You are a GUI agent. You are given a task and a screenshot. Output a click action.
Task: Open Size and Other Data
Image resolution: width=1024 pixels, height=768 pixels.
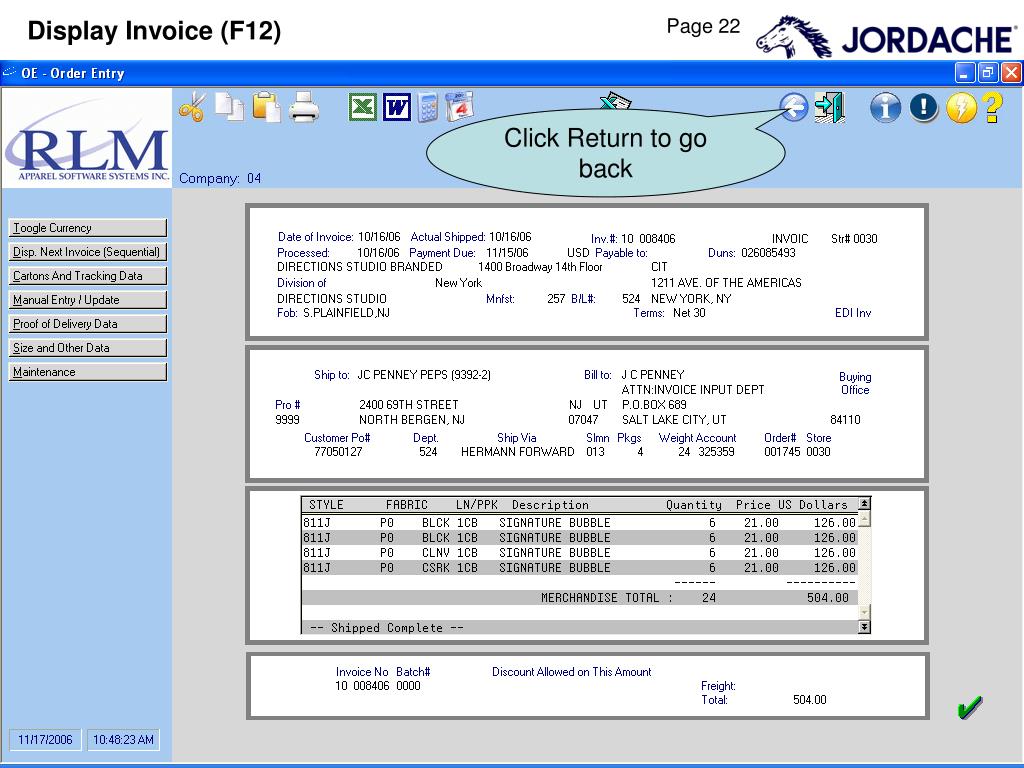pos(88,348)
